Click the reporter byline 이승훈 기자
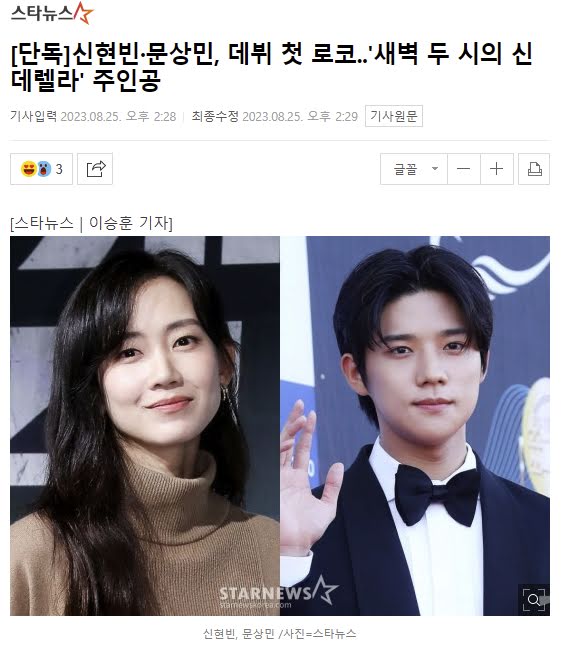Screen dimensions: 561x651 coord(130,223)
